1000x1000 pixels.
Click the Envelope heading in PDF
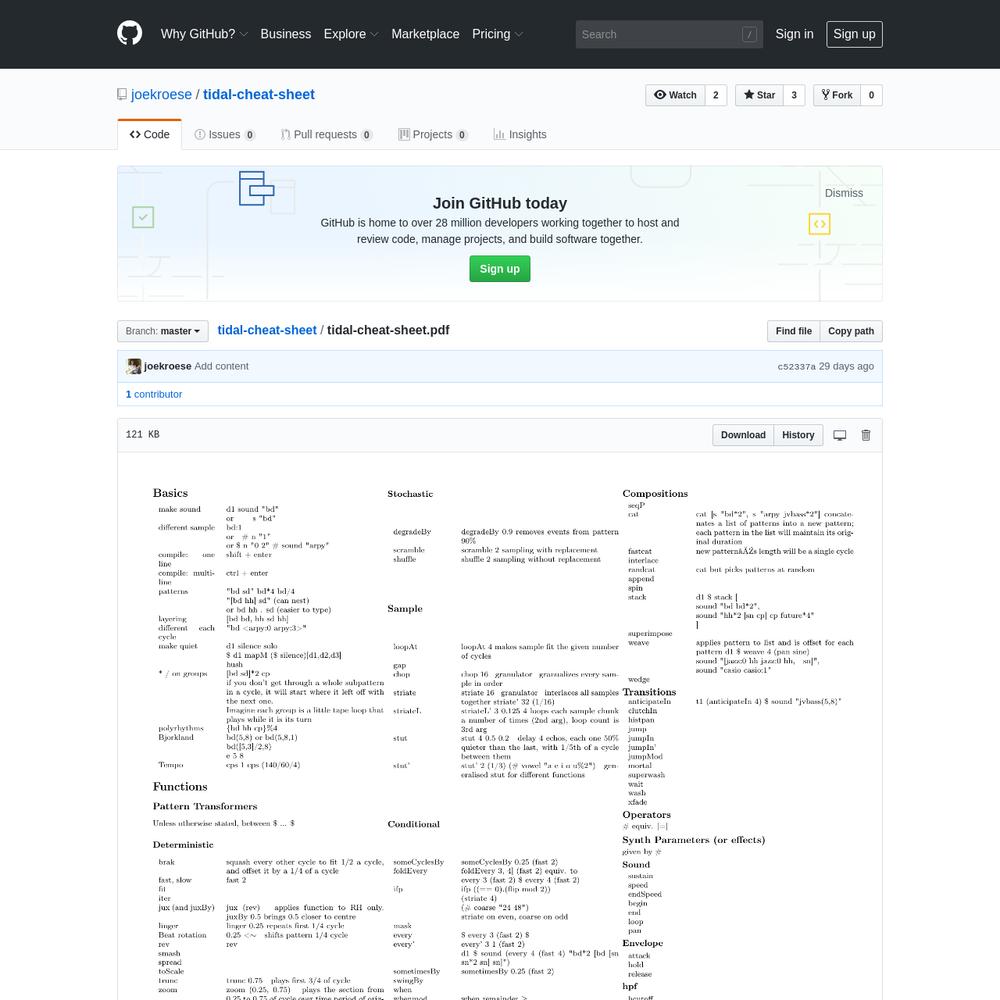pos(643,943)
